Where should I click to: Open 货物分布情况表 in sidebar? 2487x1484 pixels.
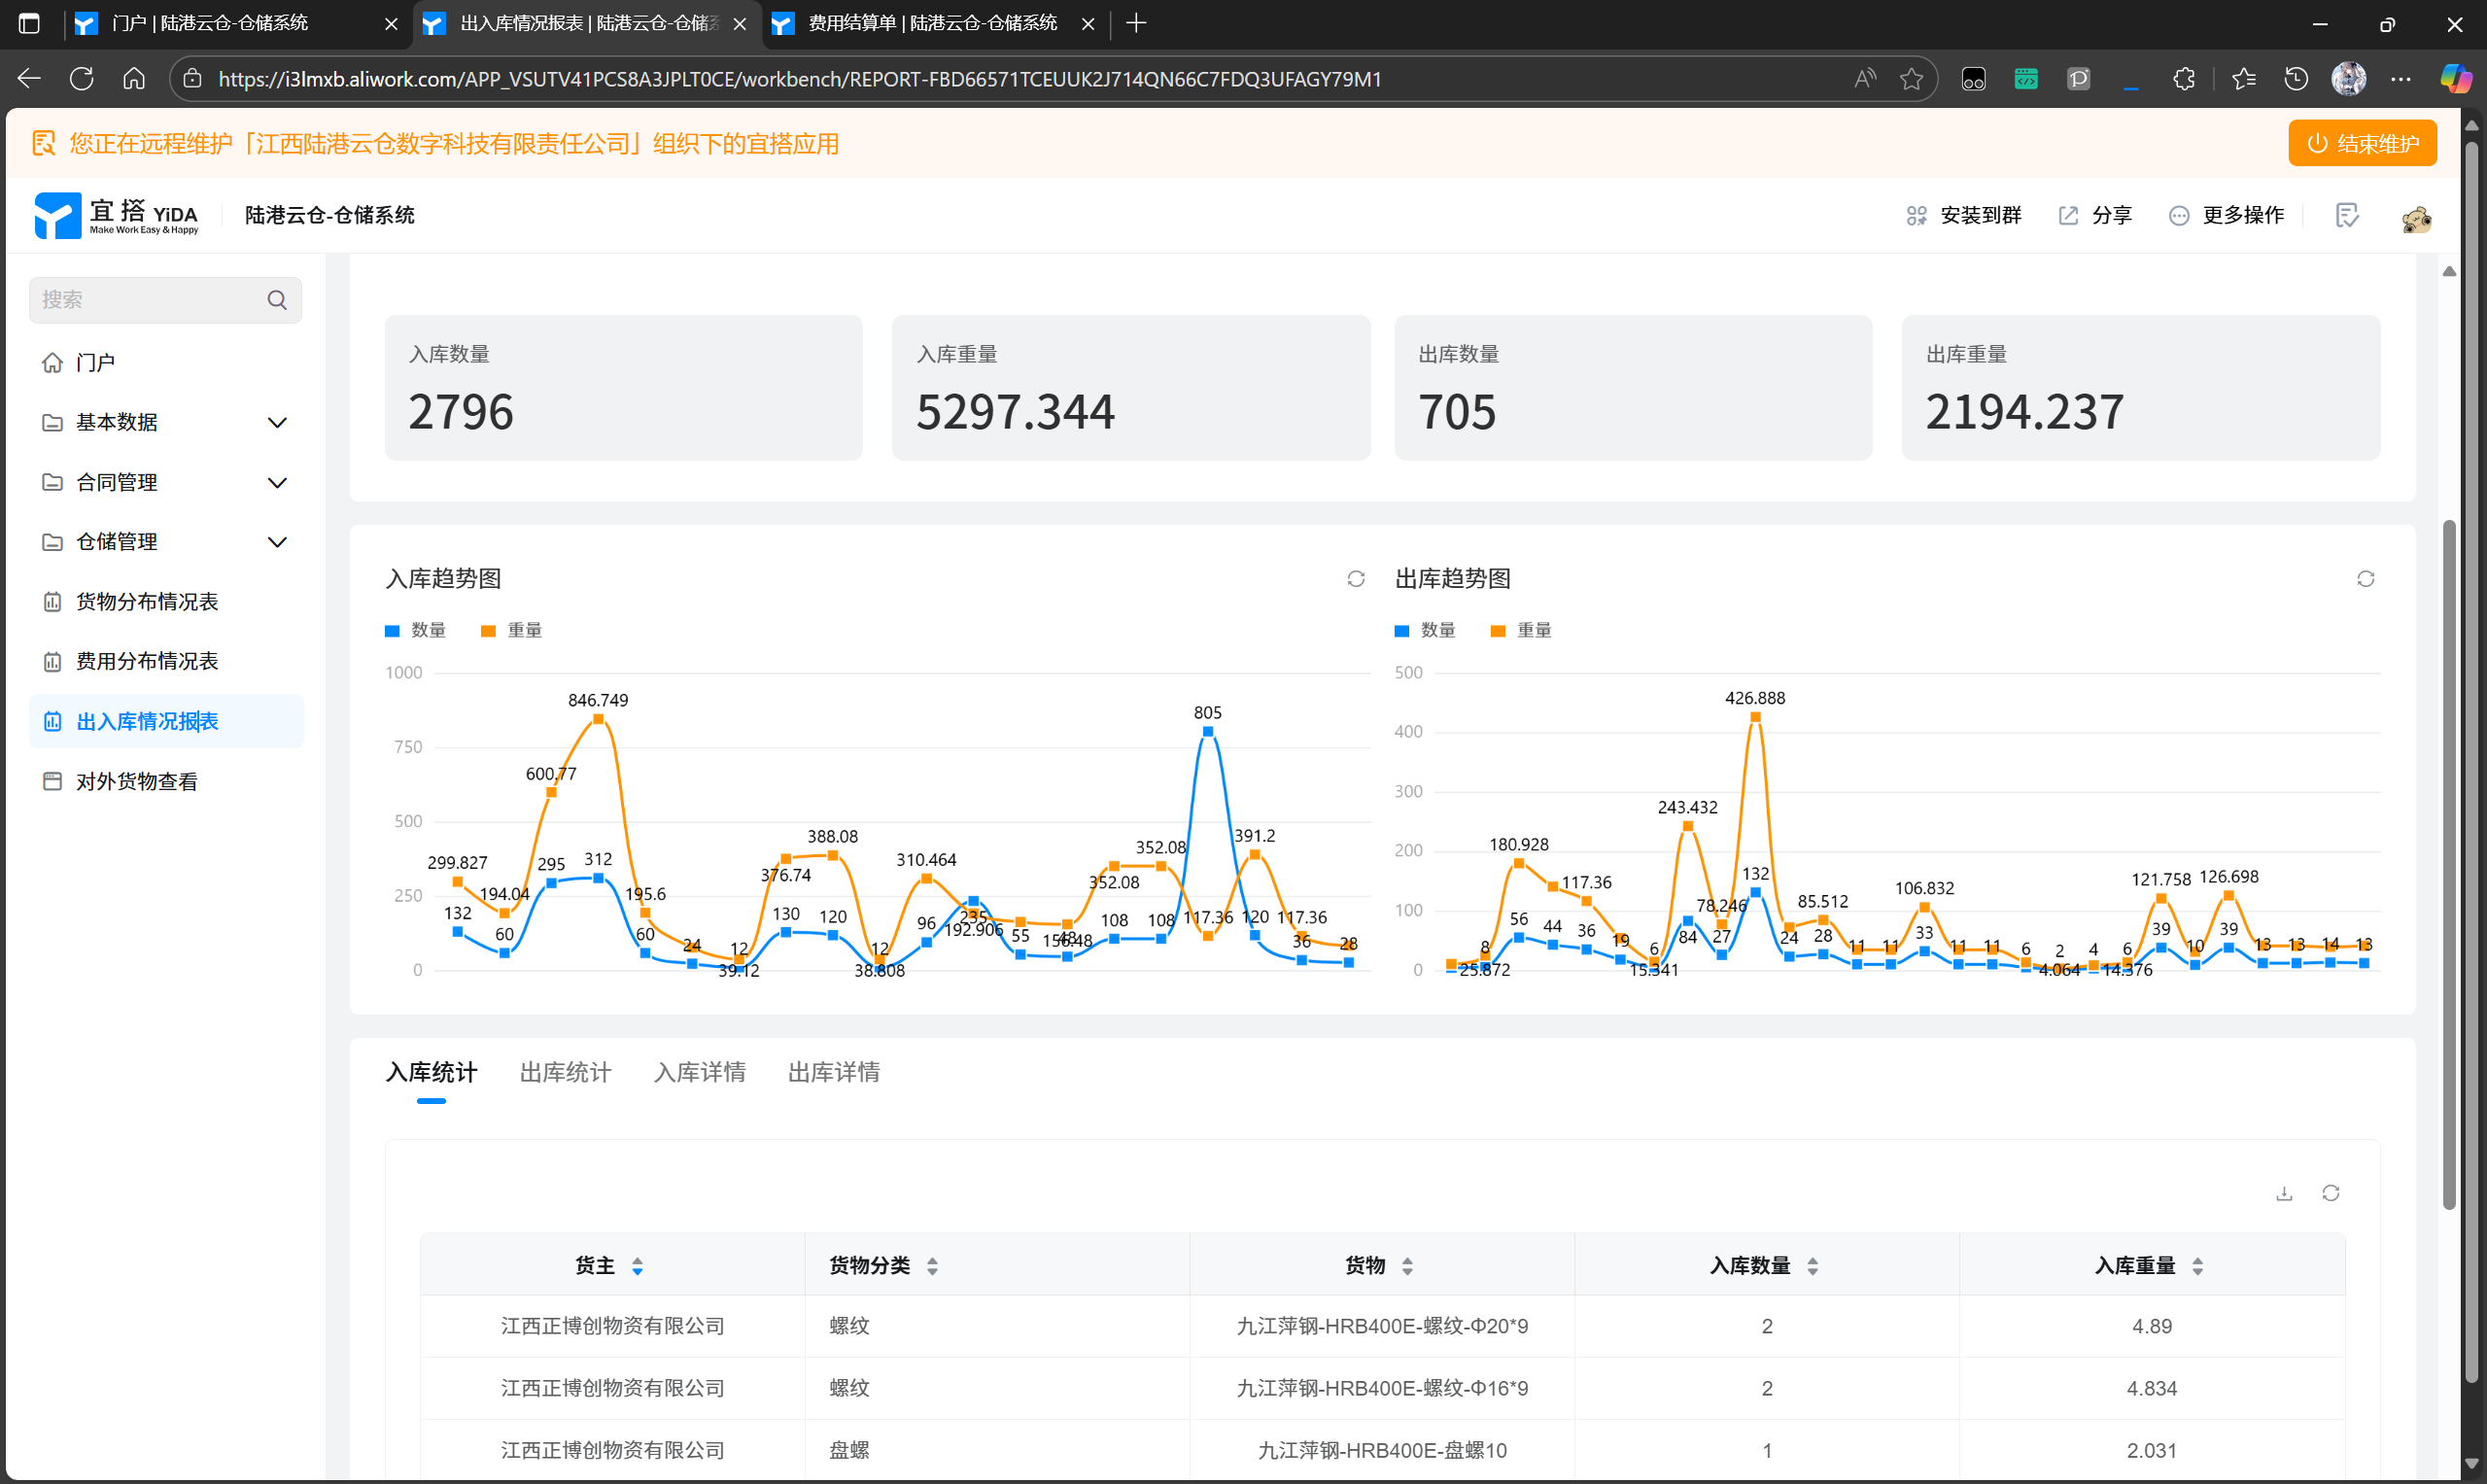[147, 602]
